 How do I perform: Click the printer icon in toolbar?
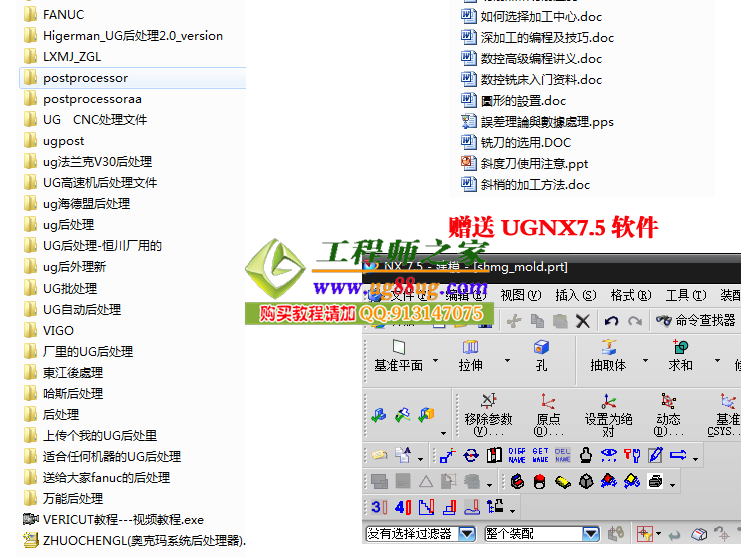pyautogui.click(x=655, y=482)
